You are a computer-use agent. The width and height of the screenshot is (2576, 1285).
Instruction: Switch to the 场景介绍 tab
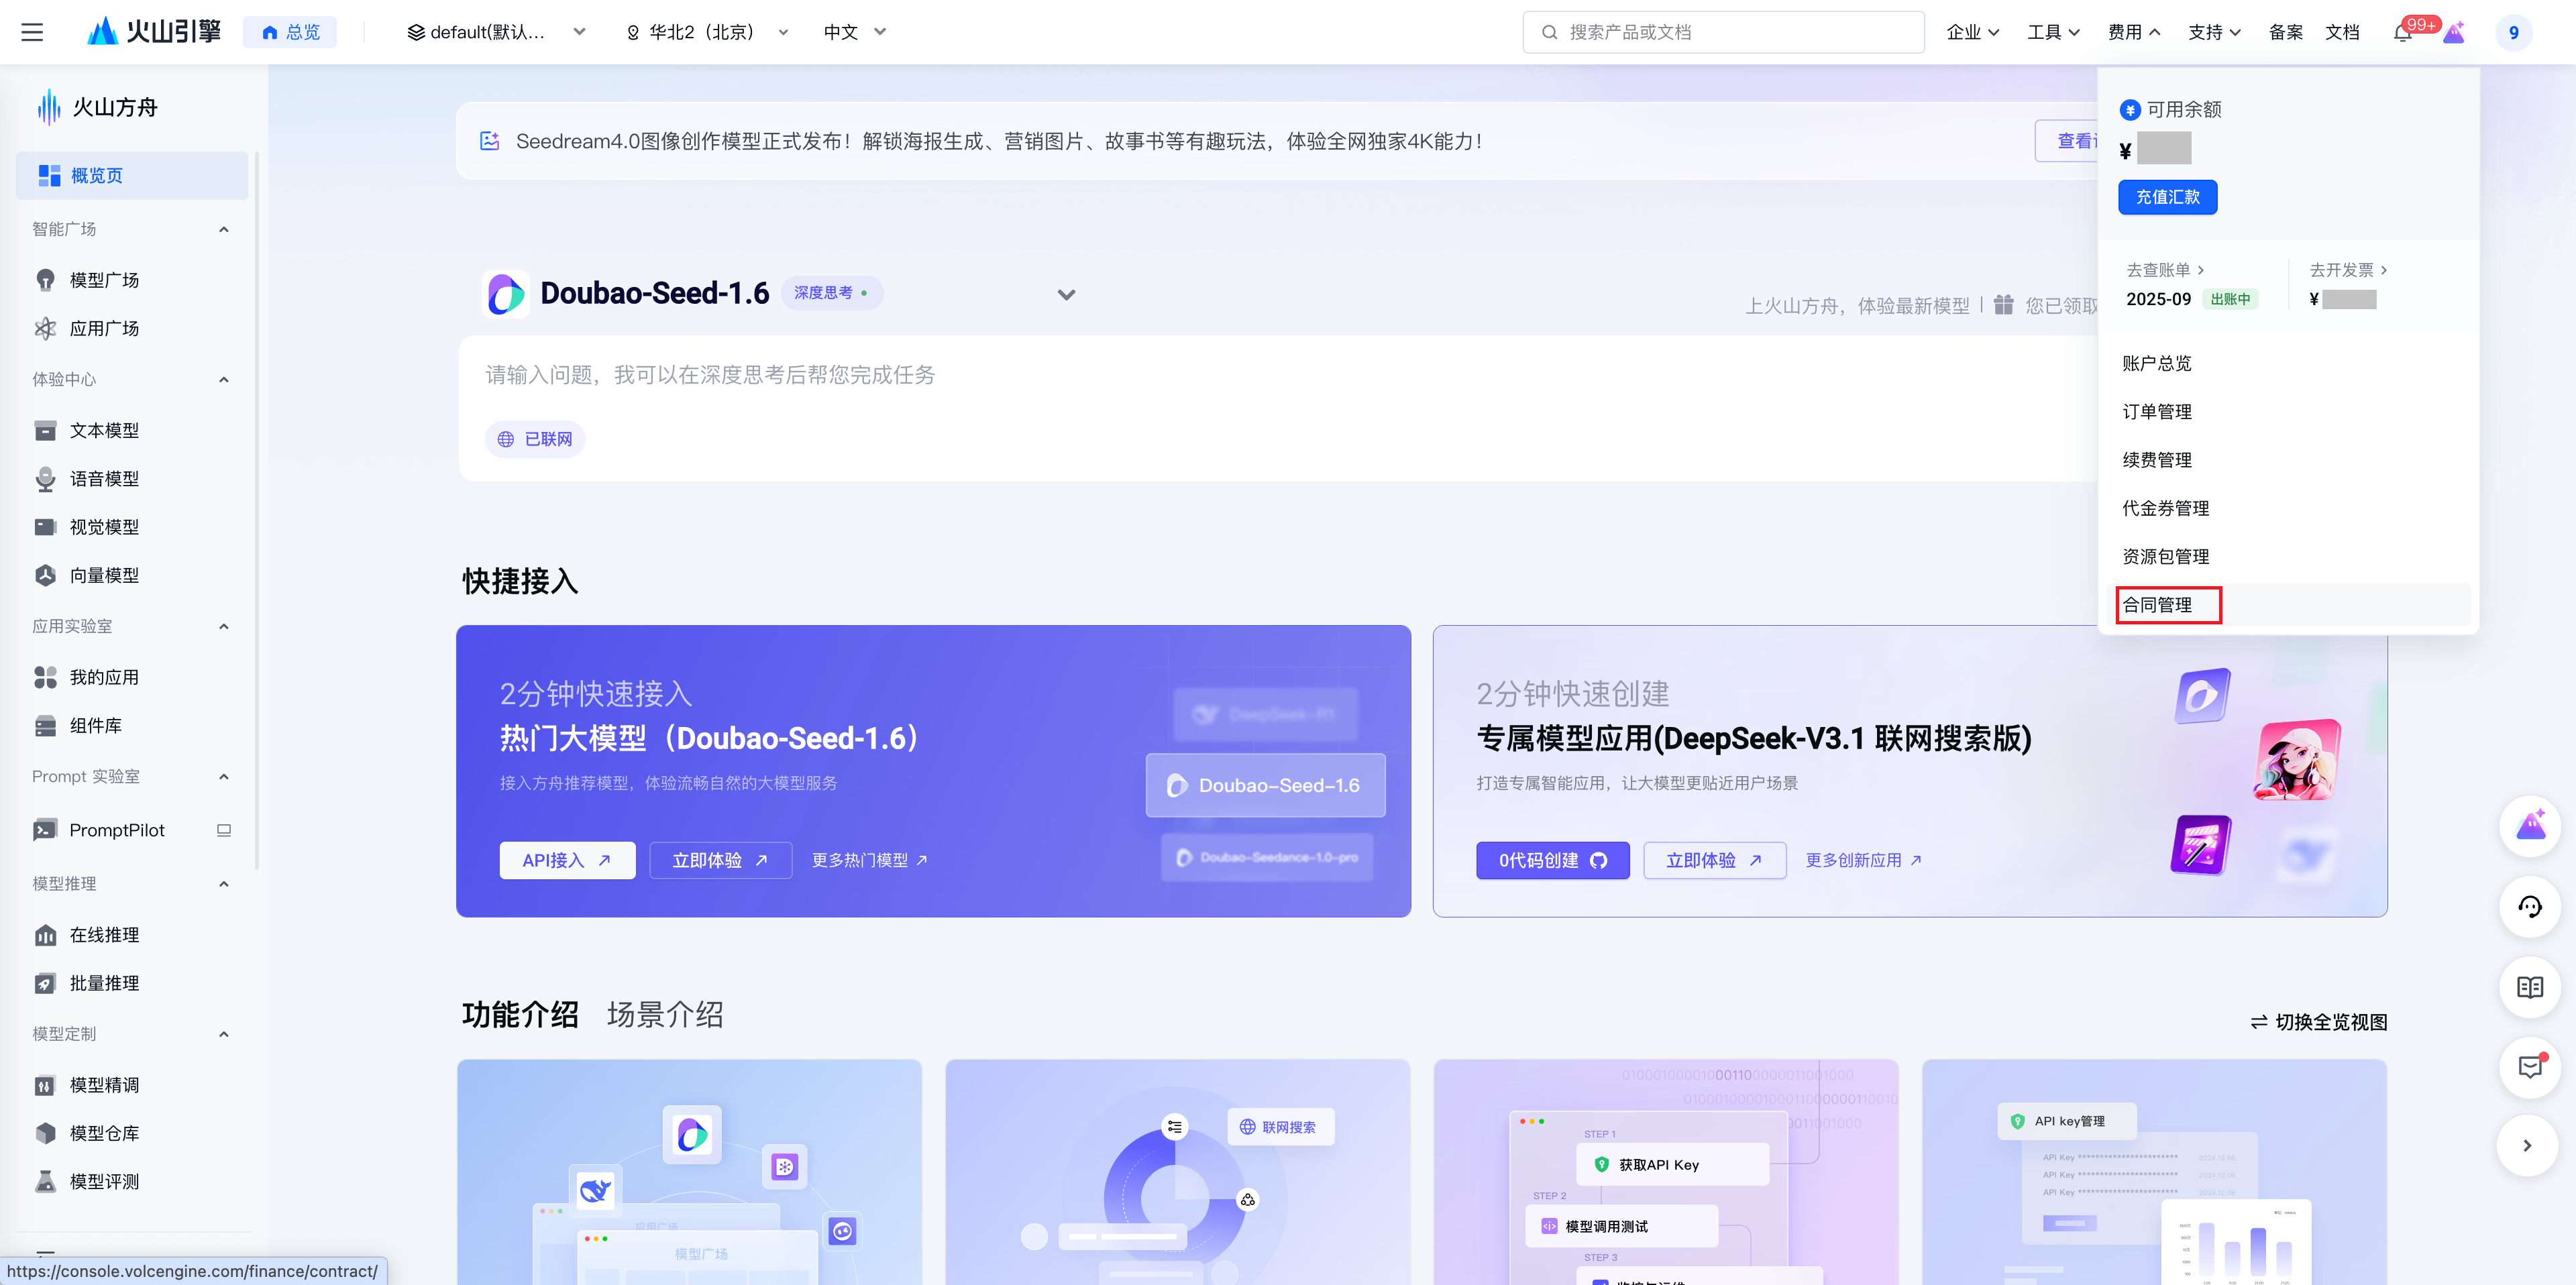(x=665, y=1015)
